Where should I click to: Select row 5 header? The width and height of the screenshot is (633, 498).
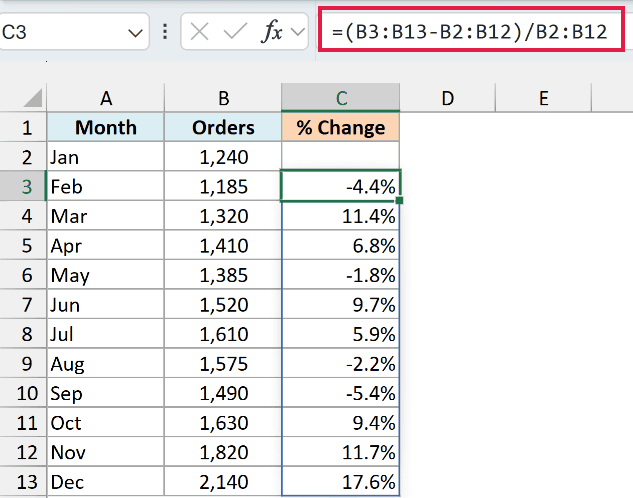[23, 245]
